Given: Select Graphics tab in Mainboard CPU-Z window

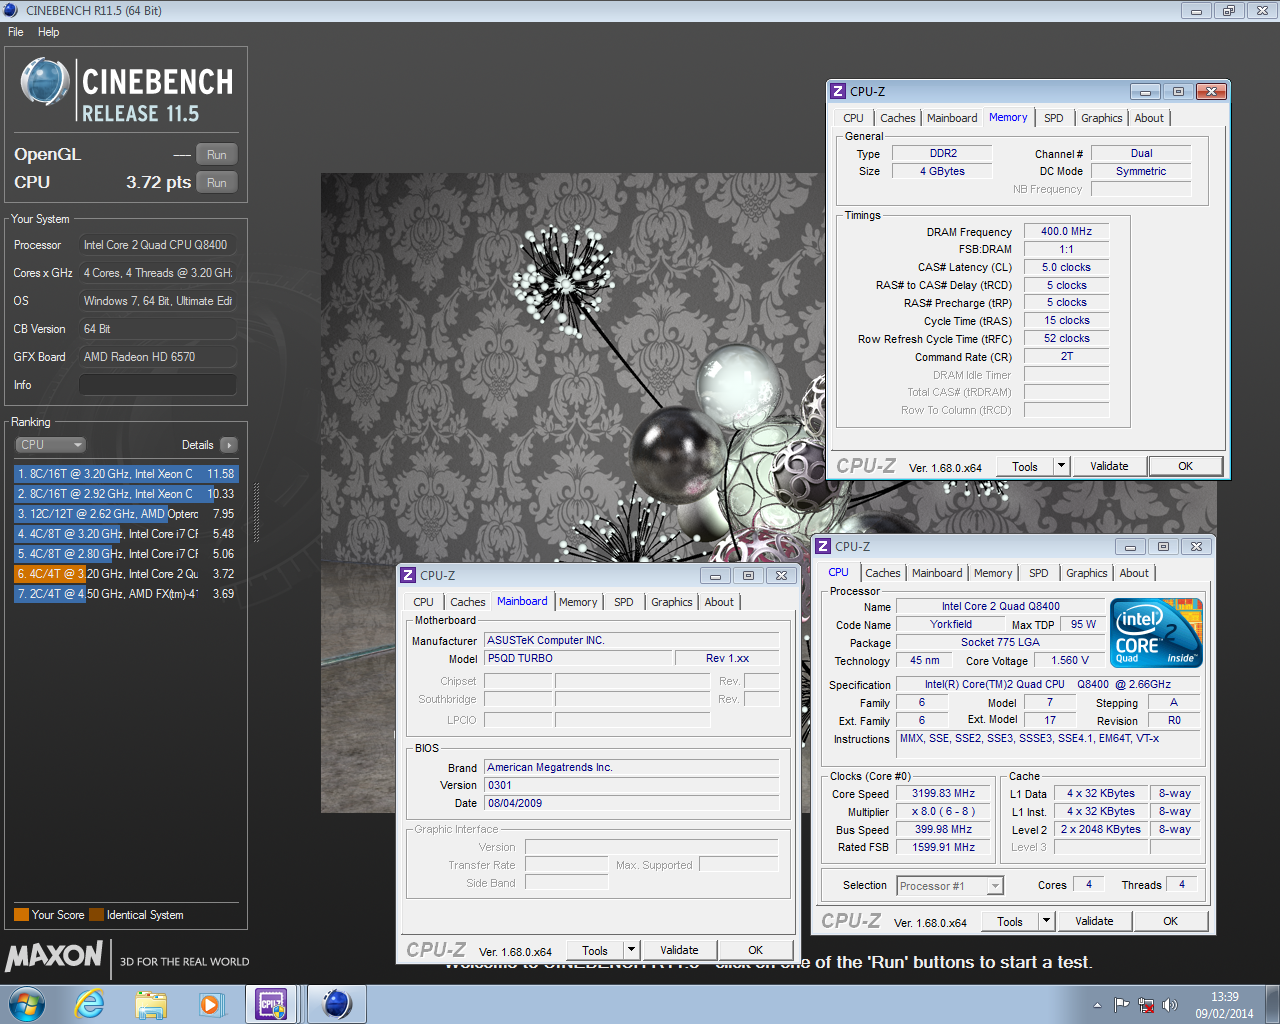Looking at the screenshot, I should (x=672, y=602).
